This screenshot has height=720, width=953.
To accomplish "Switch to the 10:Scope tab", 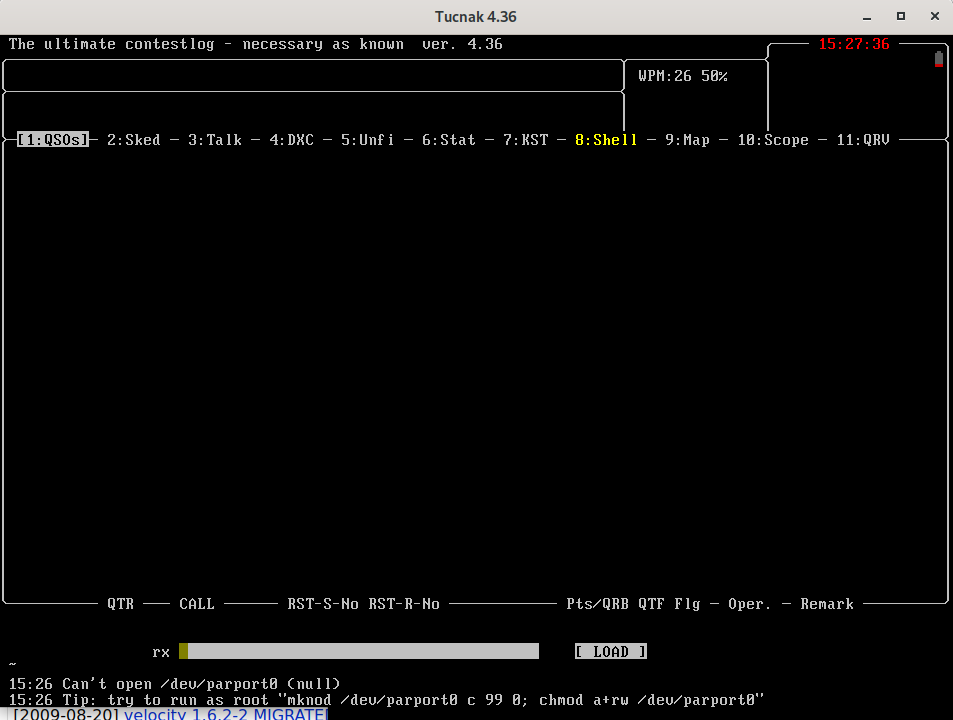I will click(x=773, y=140).
